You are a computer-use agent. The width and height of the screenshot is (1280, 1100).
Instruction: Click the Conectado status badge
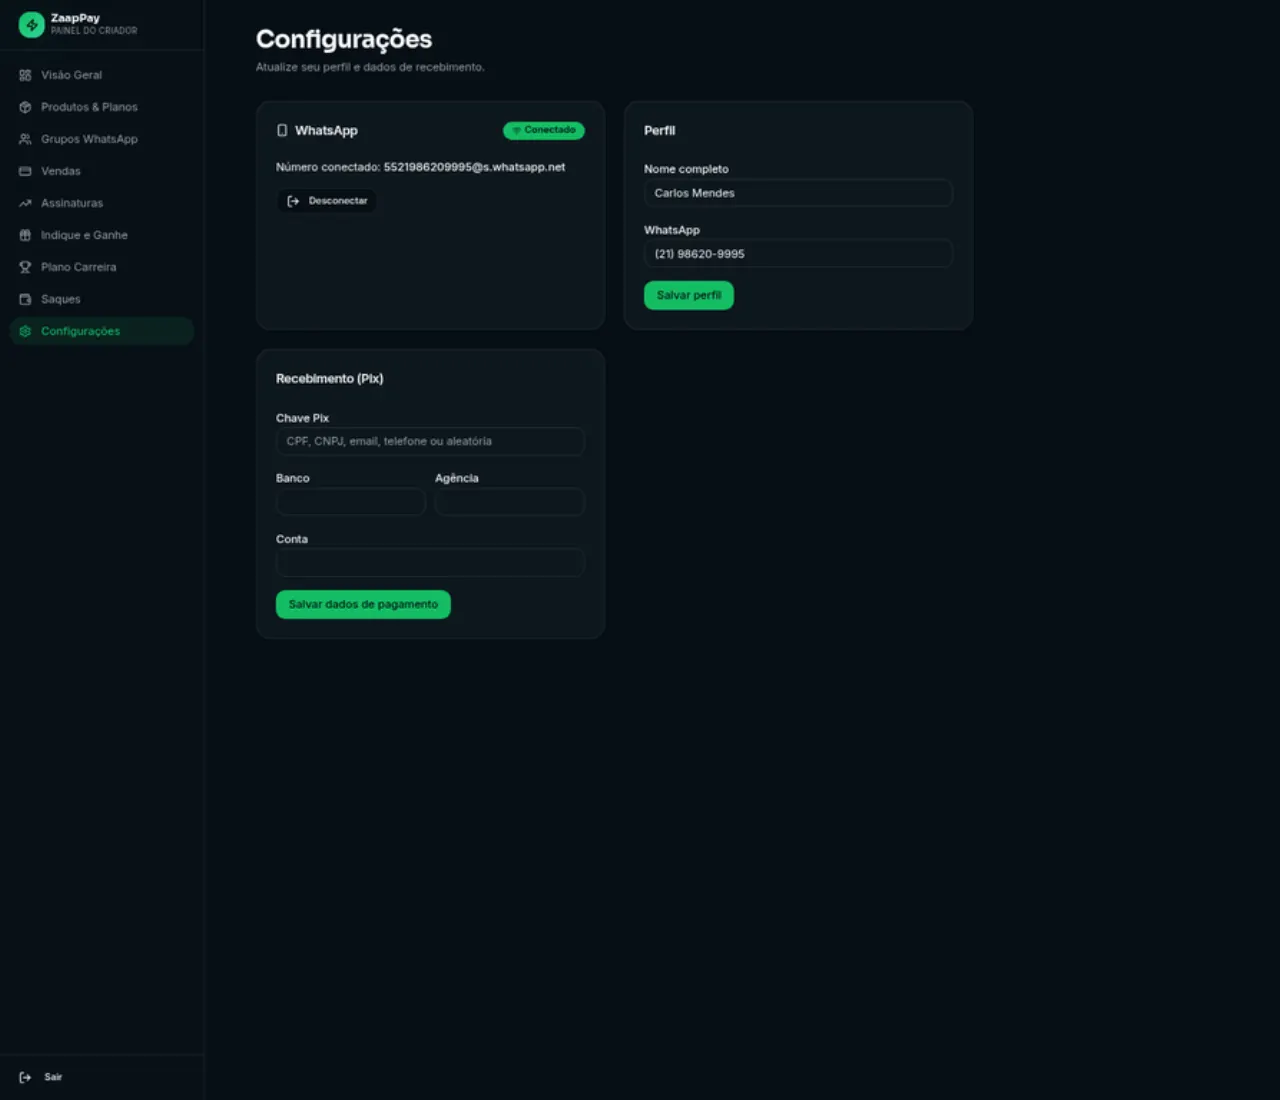point(544,130)
